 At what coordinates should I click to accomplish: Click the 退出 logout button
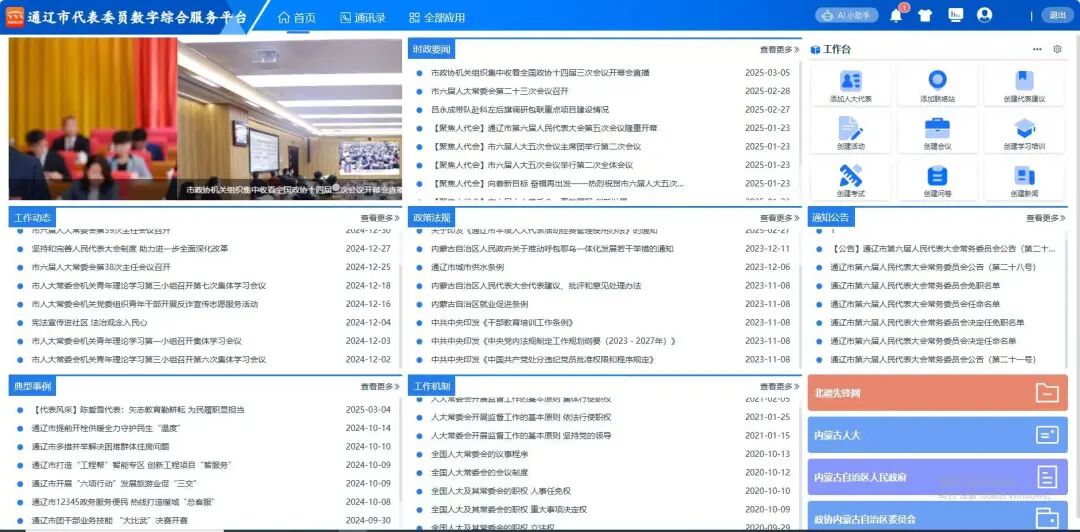pos(1057,15)
